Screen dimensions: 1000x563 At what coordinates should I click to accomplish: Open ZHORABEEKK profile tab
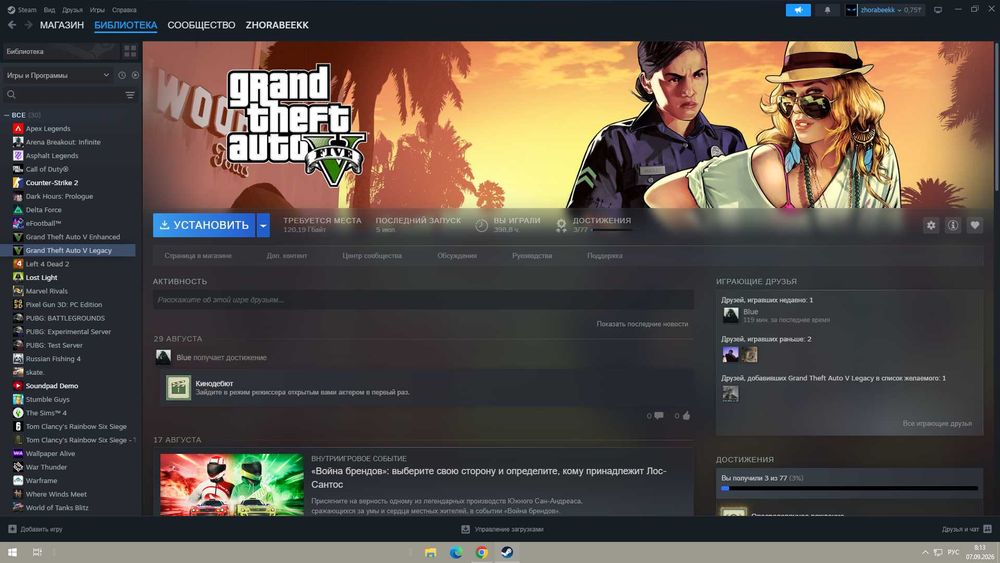click(x=277, y=25)
